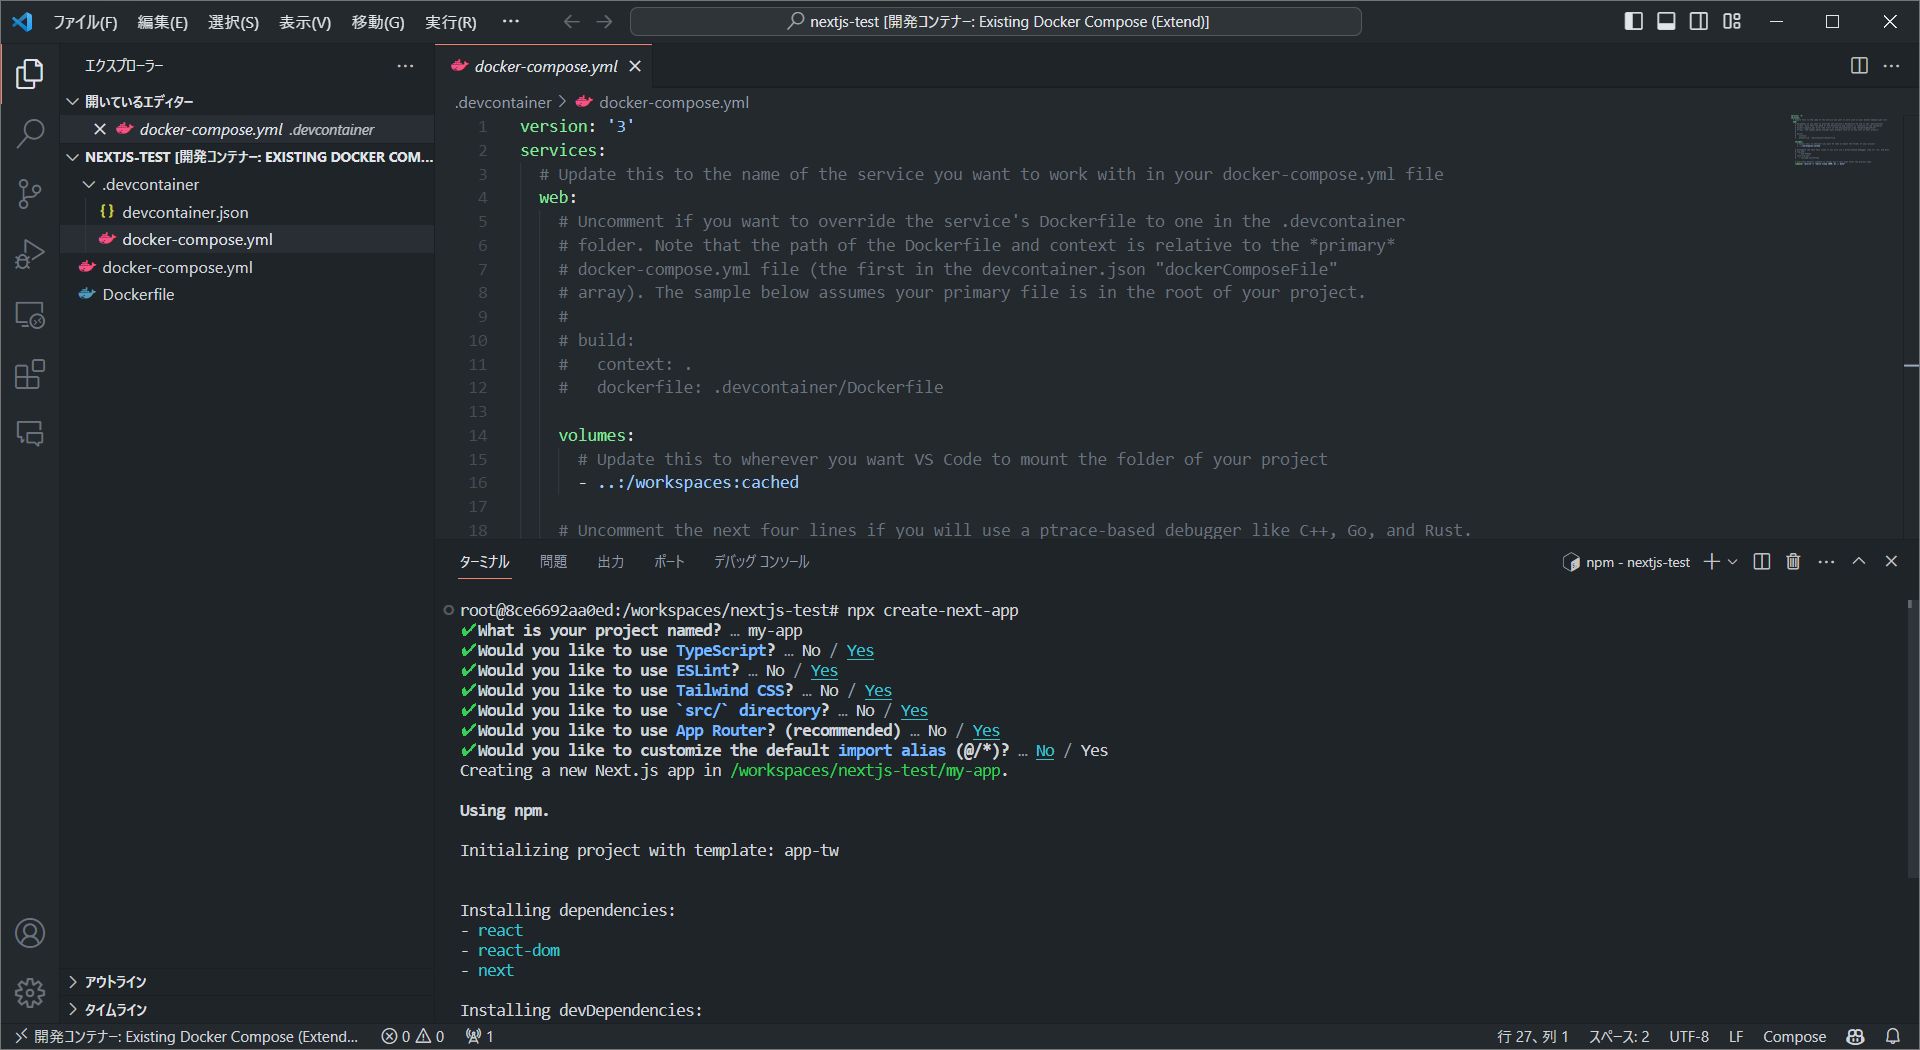Expand the Timeline section

pyautogui.click(x=247, y=1010)
